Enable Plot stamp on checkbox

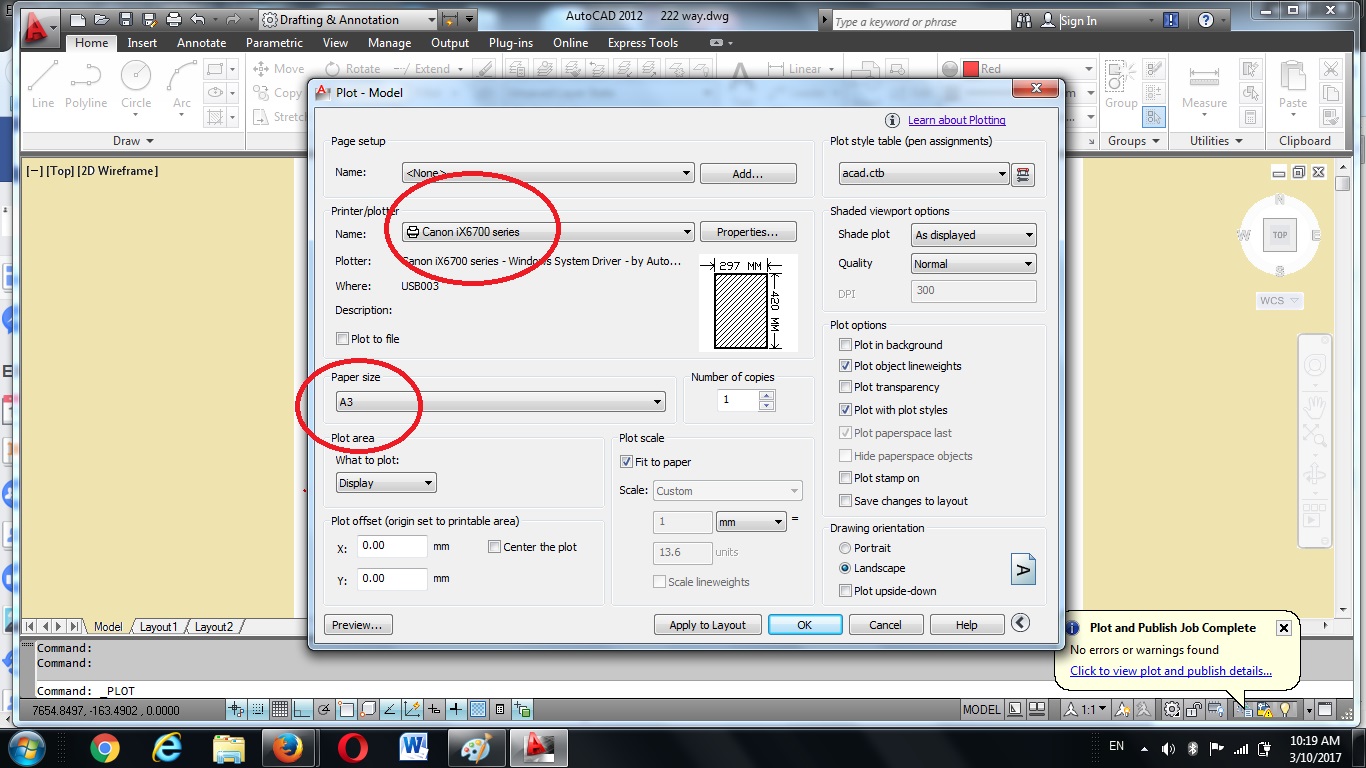846,478
